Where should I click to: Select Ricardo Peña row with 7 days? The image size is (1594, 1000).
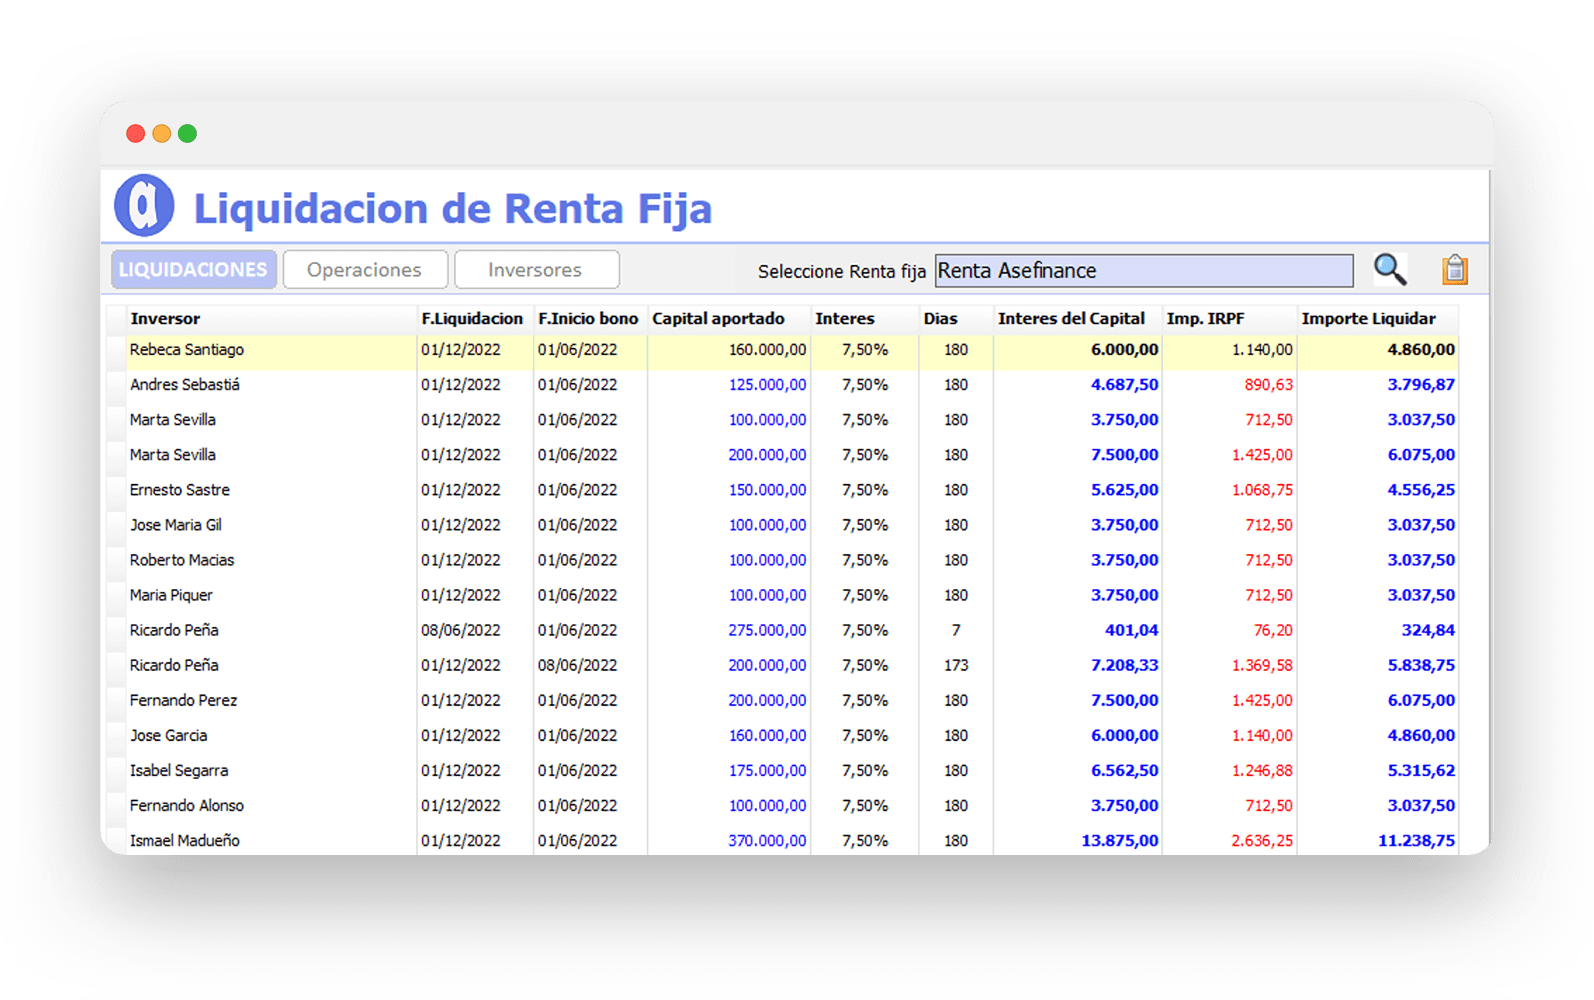click(174, 630)
